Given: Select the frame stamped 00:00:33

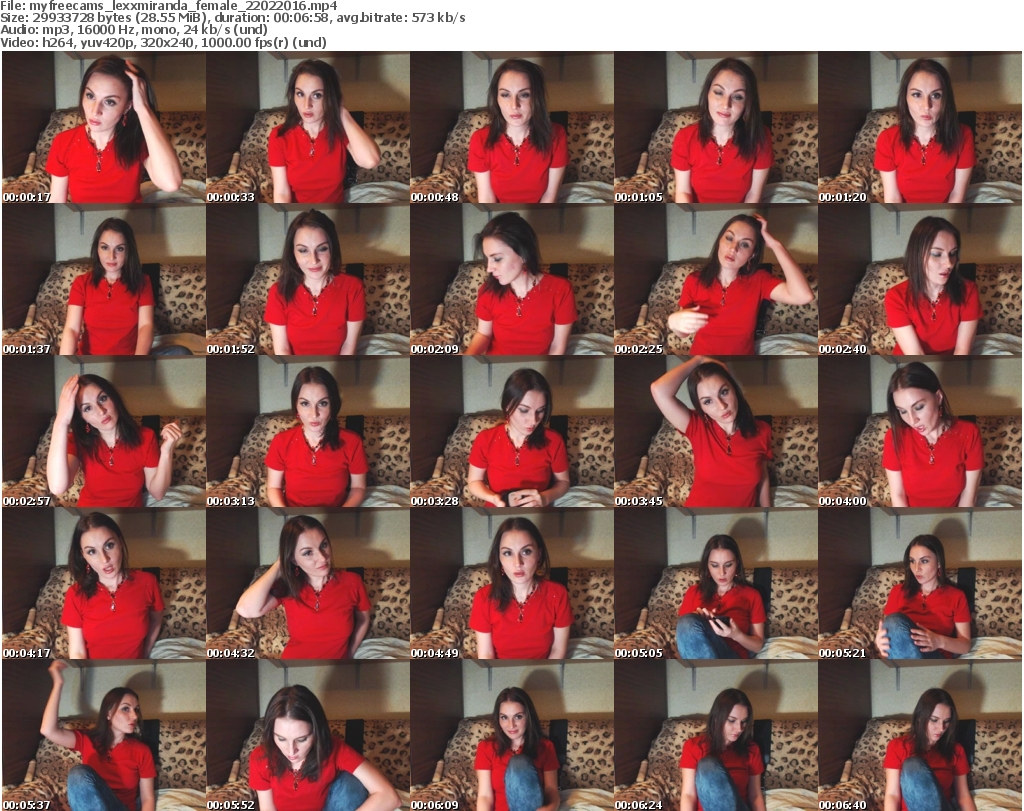Looking at the screenshot, I should coord(308,127).
